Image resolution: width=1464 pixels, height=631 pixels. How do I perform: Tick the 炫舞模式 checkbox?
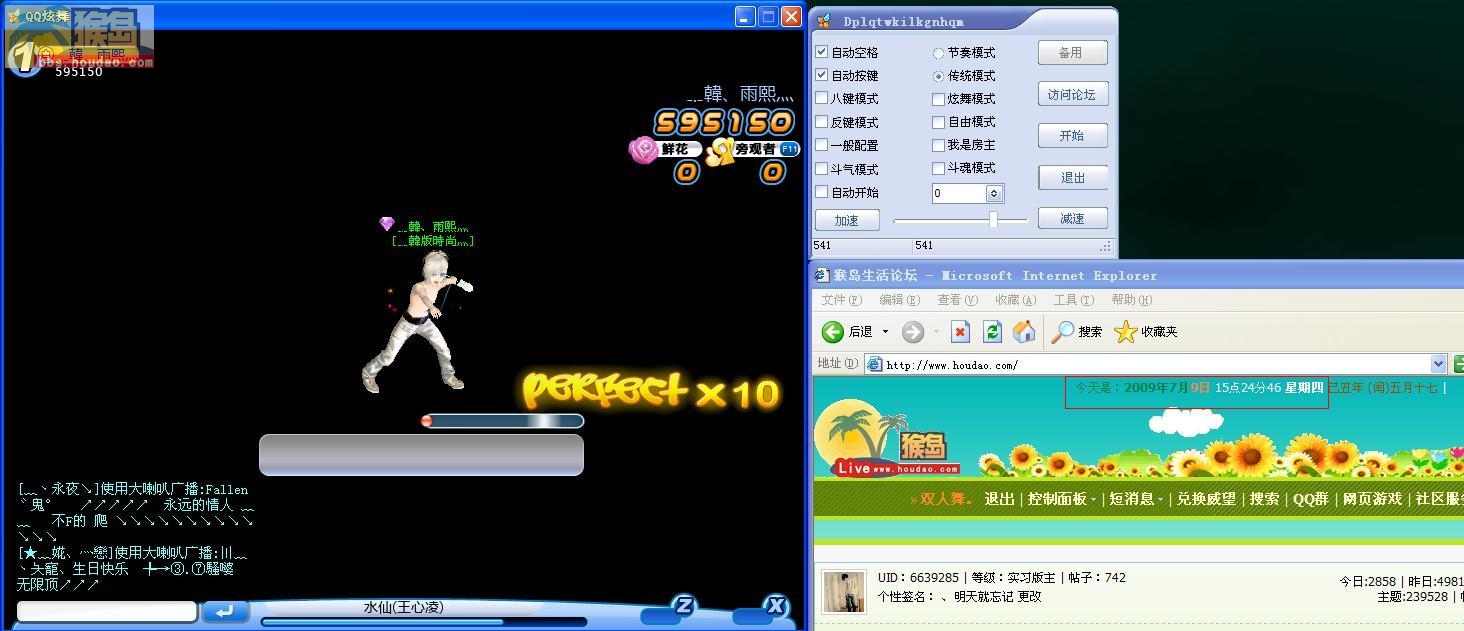tap(938, 99)
